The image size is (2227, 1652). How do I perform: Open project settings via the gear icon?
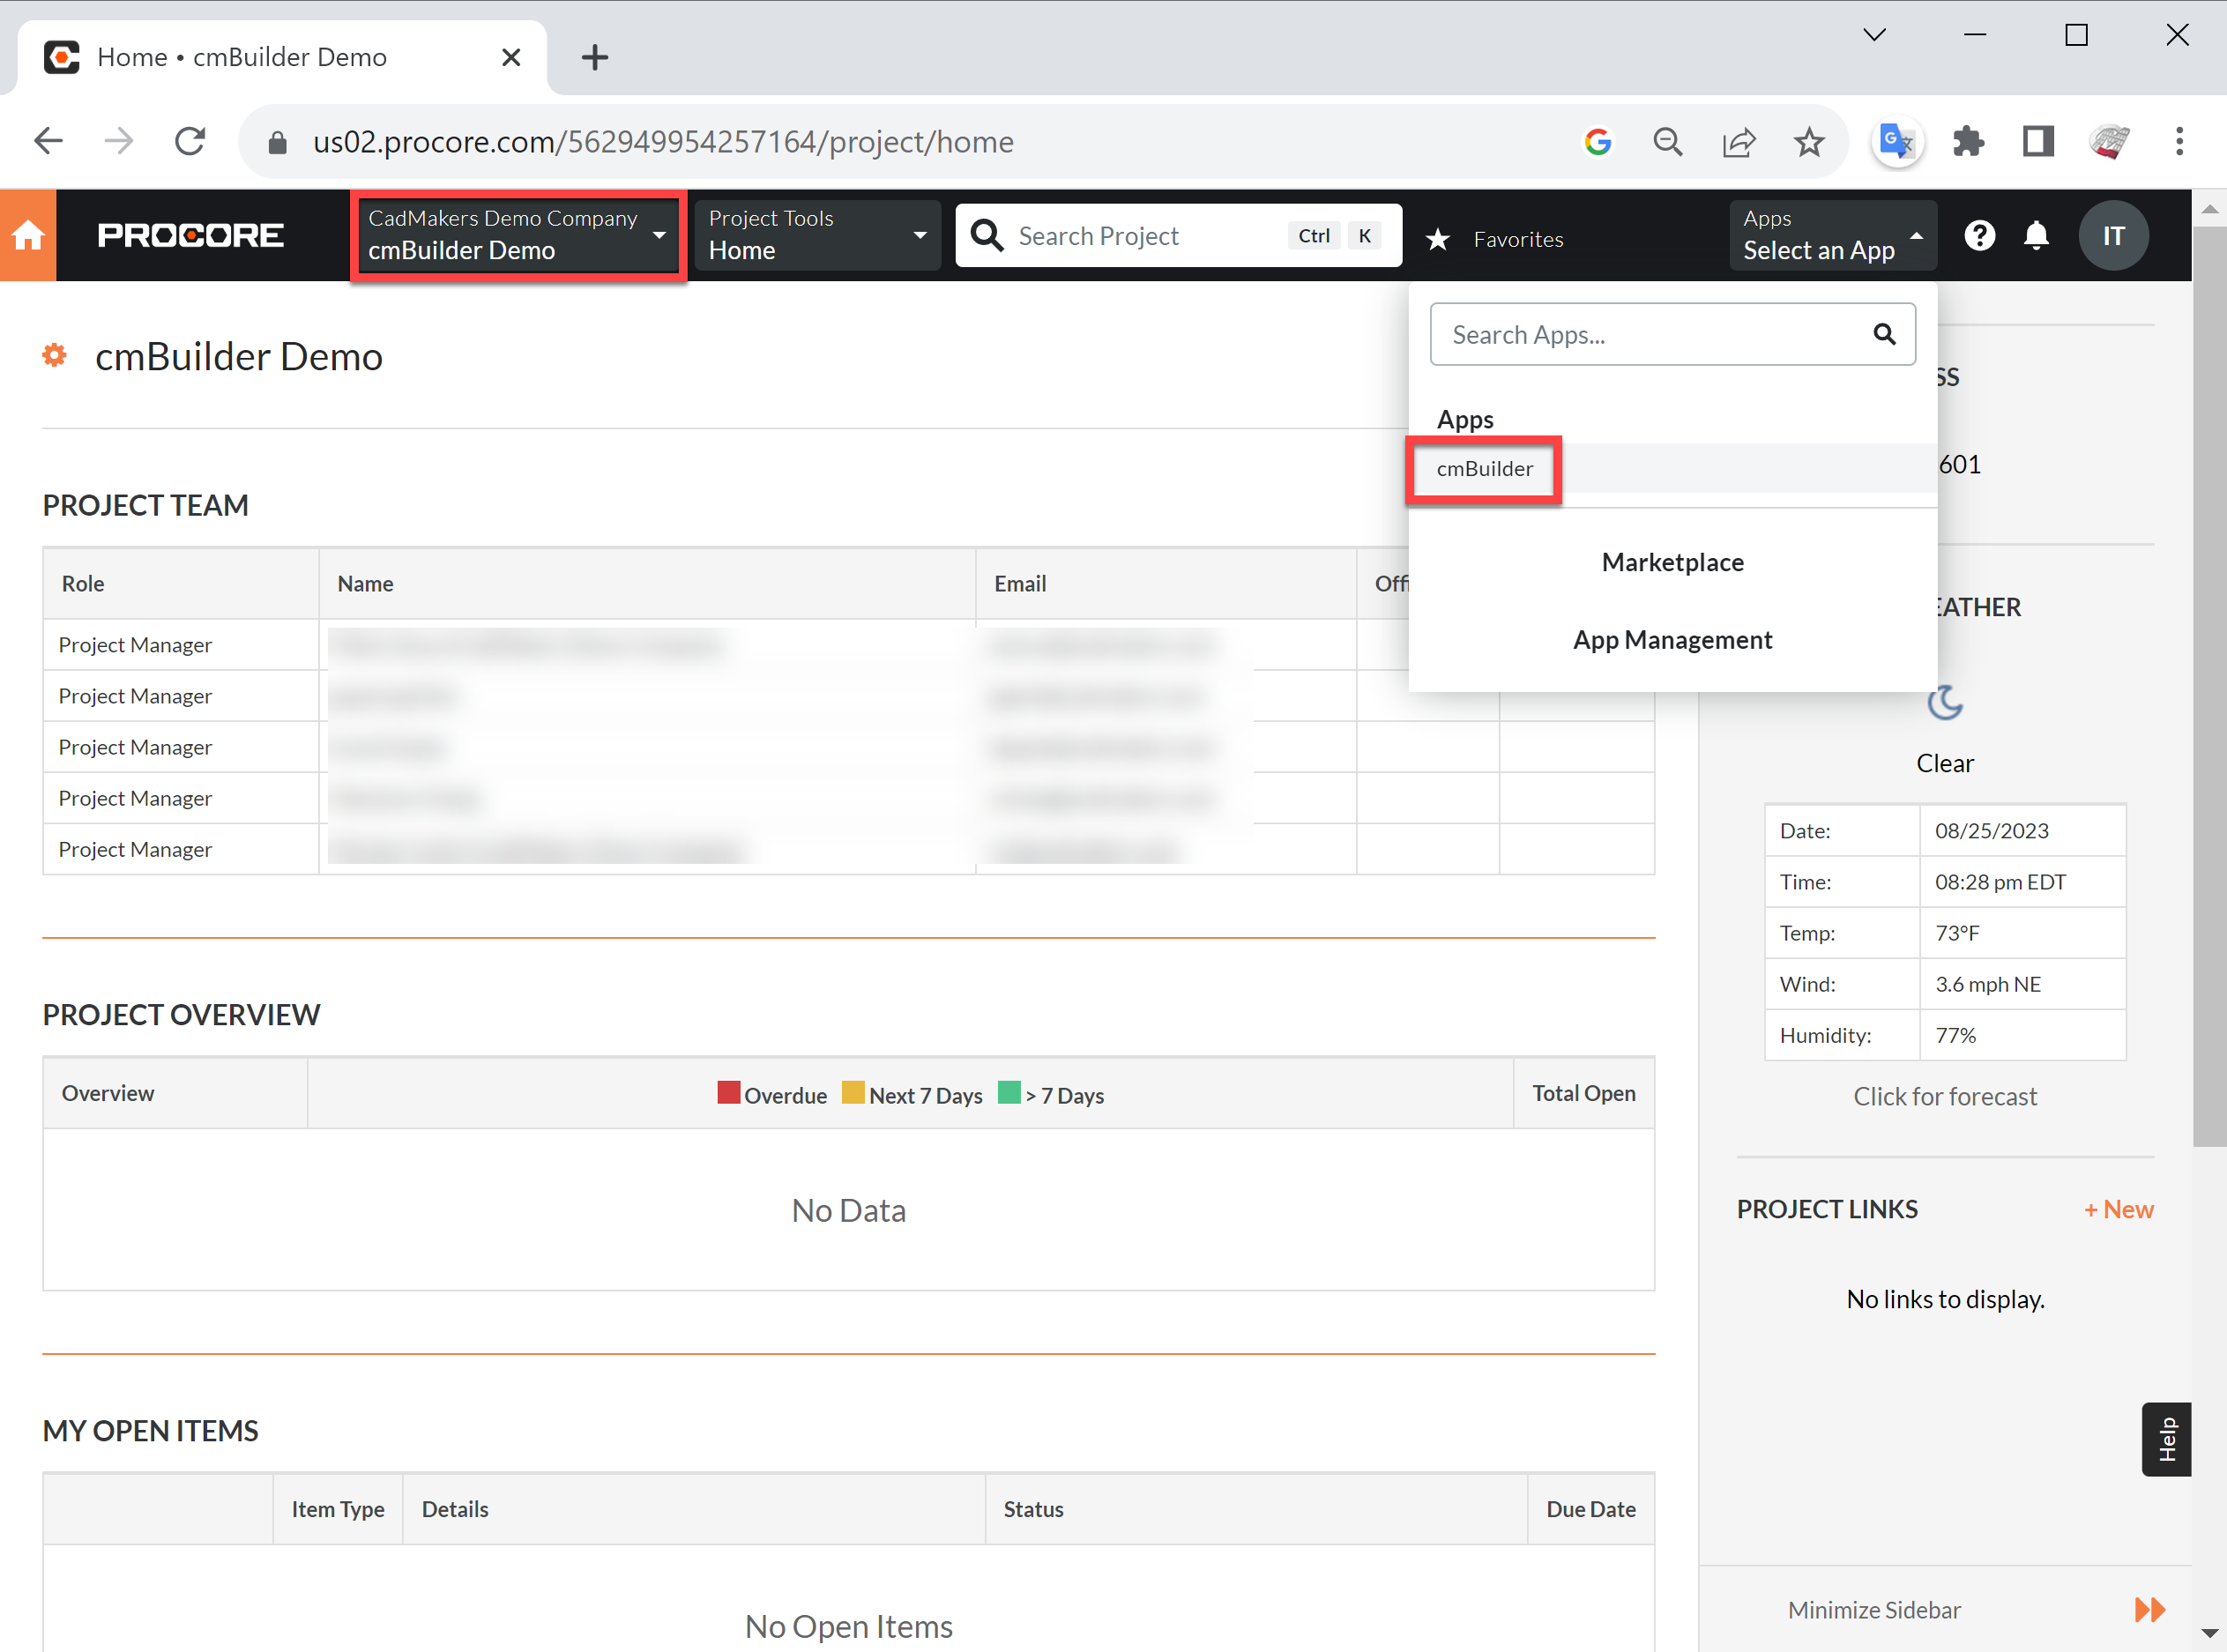point(54,355)
